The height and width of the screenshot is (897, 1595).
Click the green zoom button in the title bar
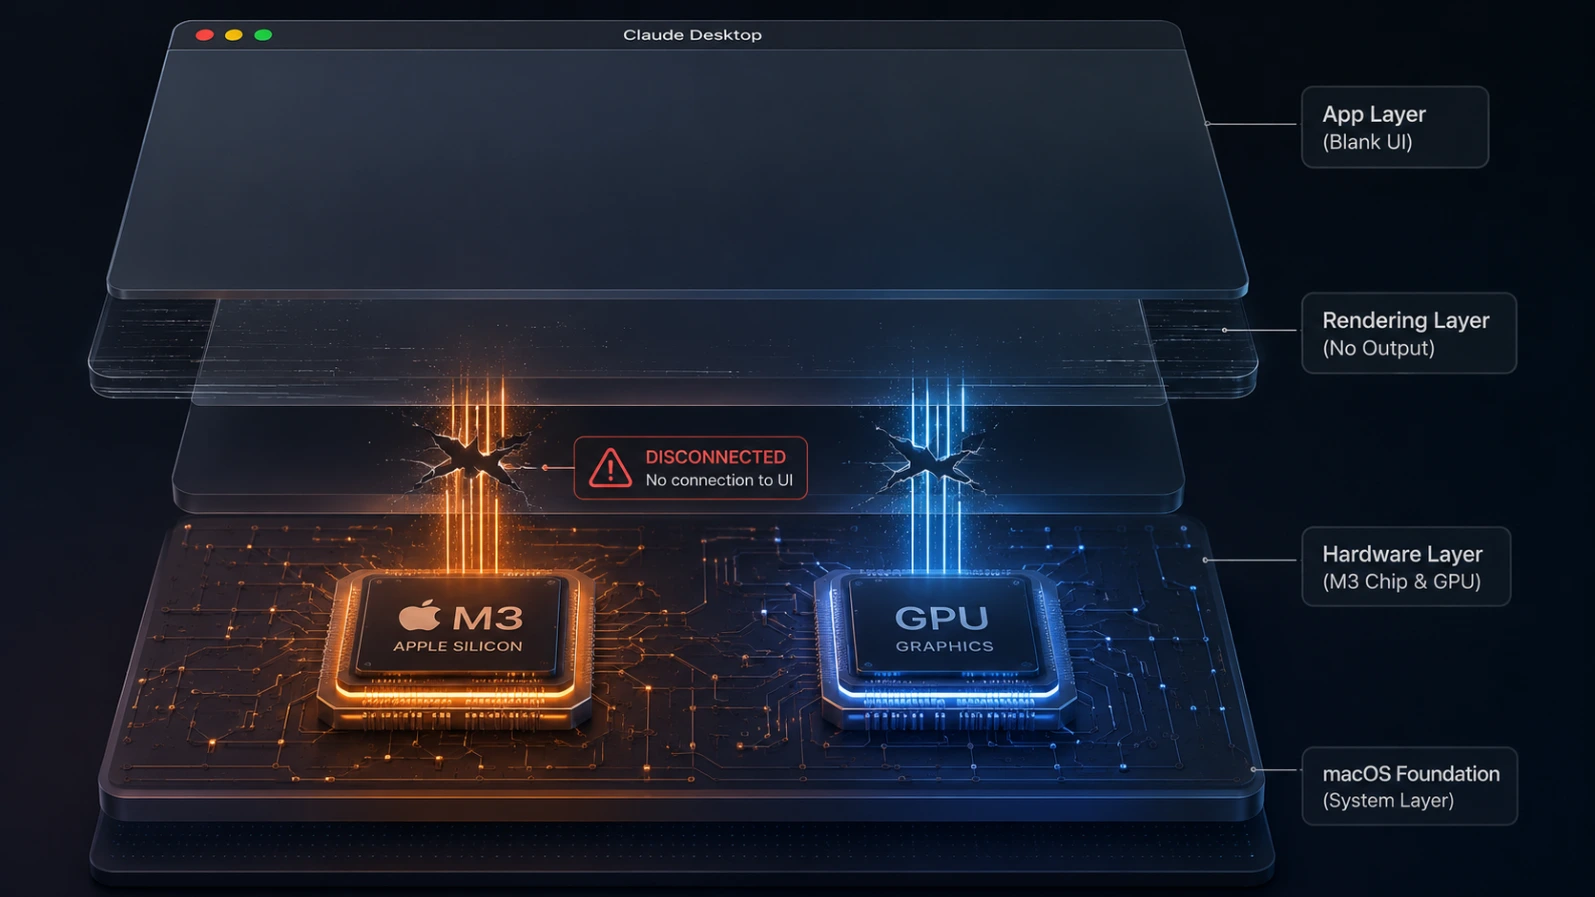(x=263, y=35)
